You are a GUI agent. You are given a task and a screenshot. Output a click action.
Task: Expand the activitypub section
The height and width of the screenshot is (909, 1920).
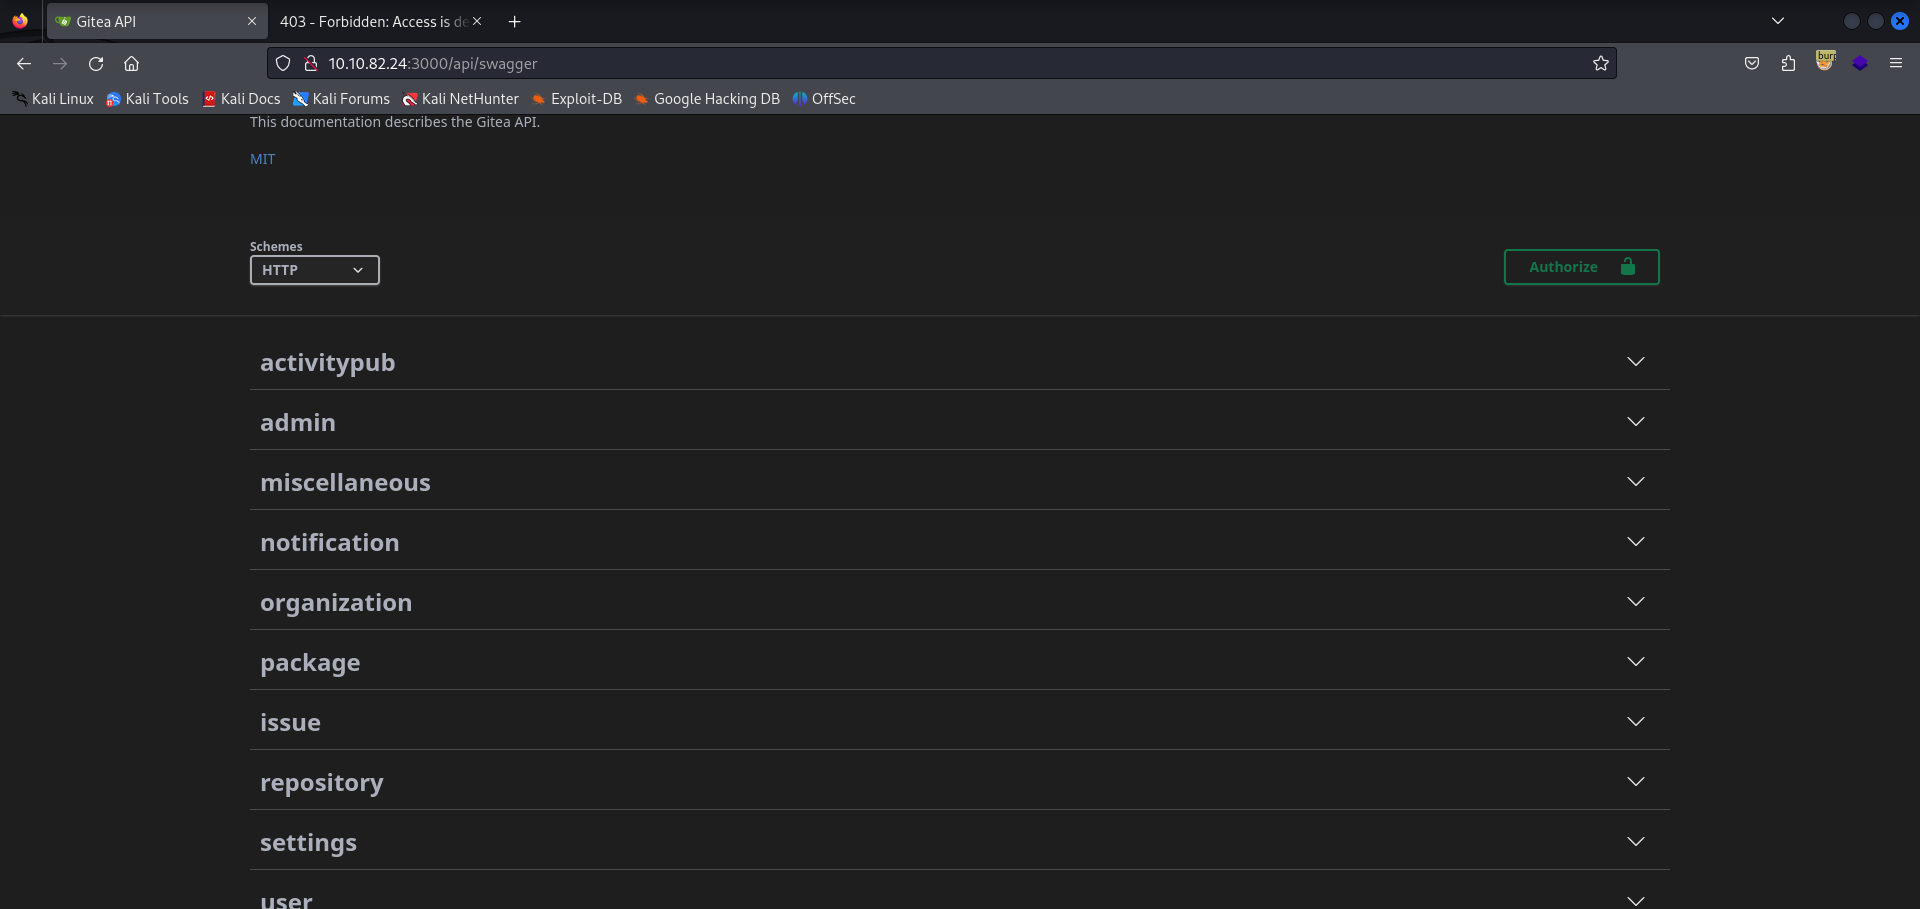(958, 362)
